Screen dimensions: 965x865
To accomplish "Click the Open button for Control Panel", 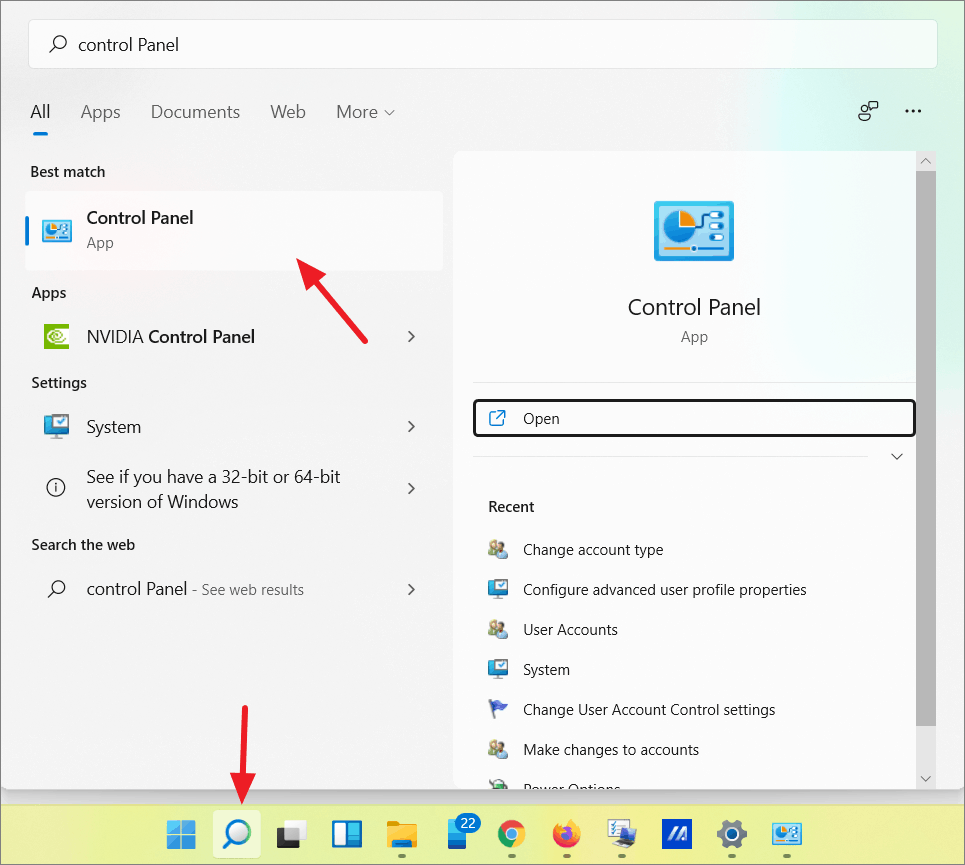I will coord(694,418).
